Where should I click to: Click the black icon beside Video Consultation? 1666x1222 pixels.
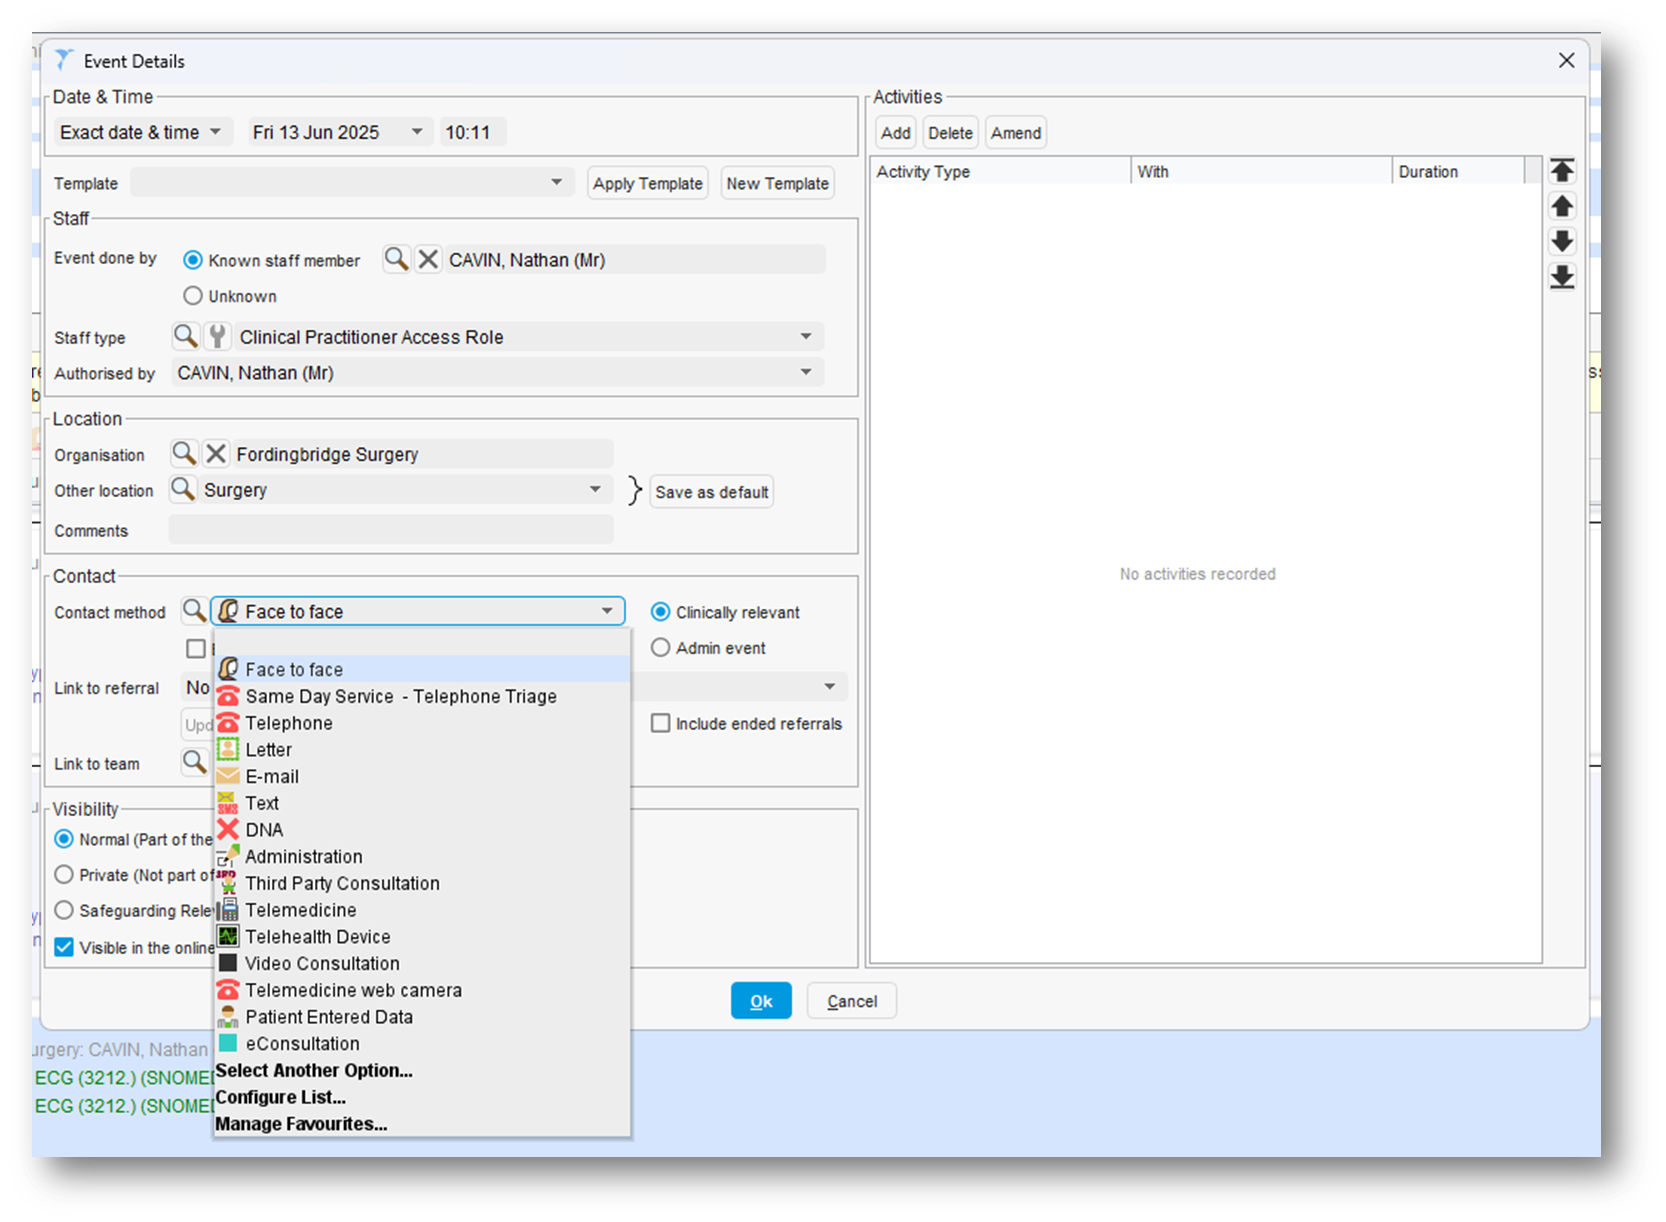tap(228, 963)
